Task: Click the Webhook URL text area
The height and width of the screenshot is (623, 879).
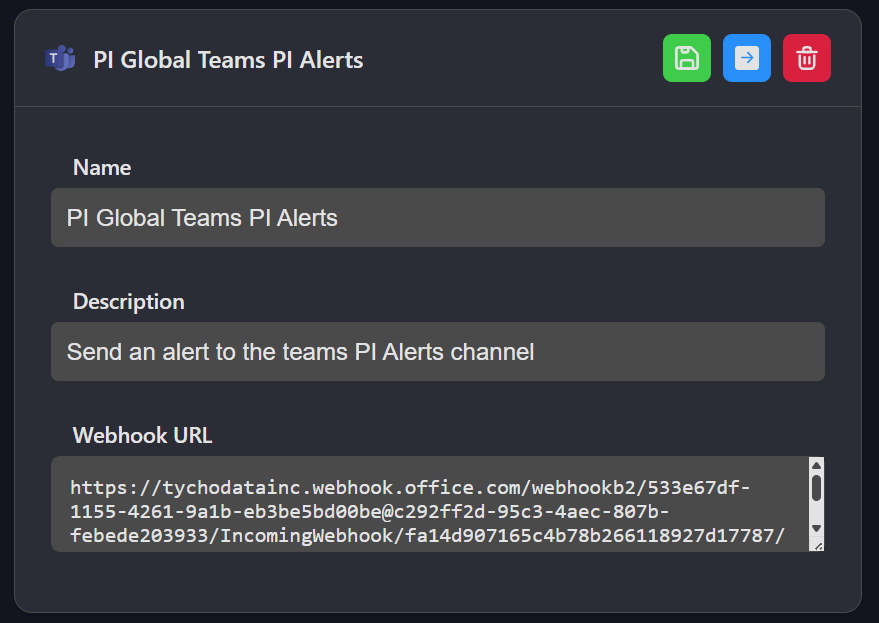Action: coord(430,504)
